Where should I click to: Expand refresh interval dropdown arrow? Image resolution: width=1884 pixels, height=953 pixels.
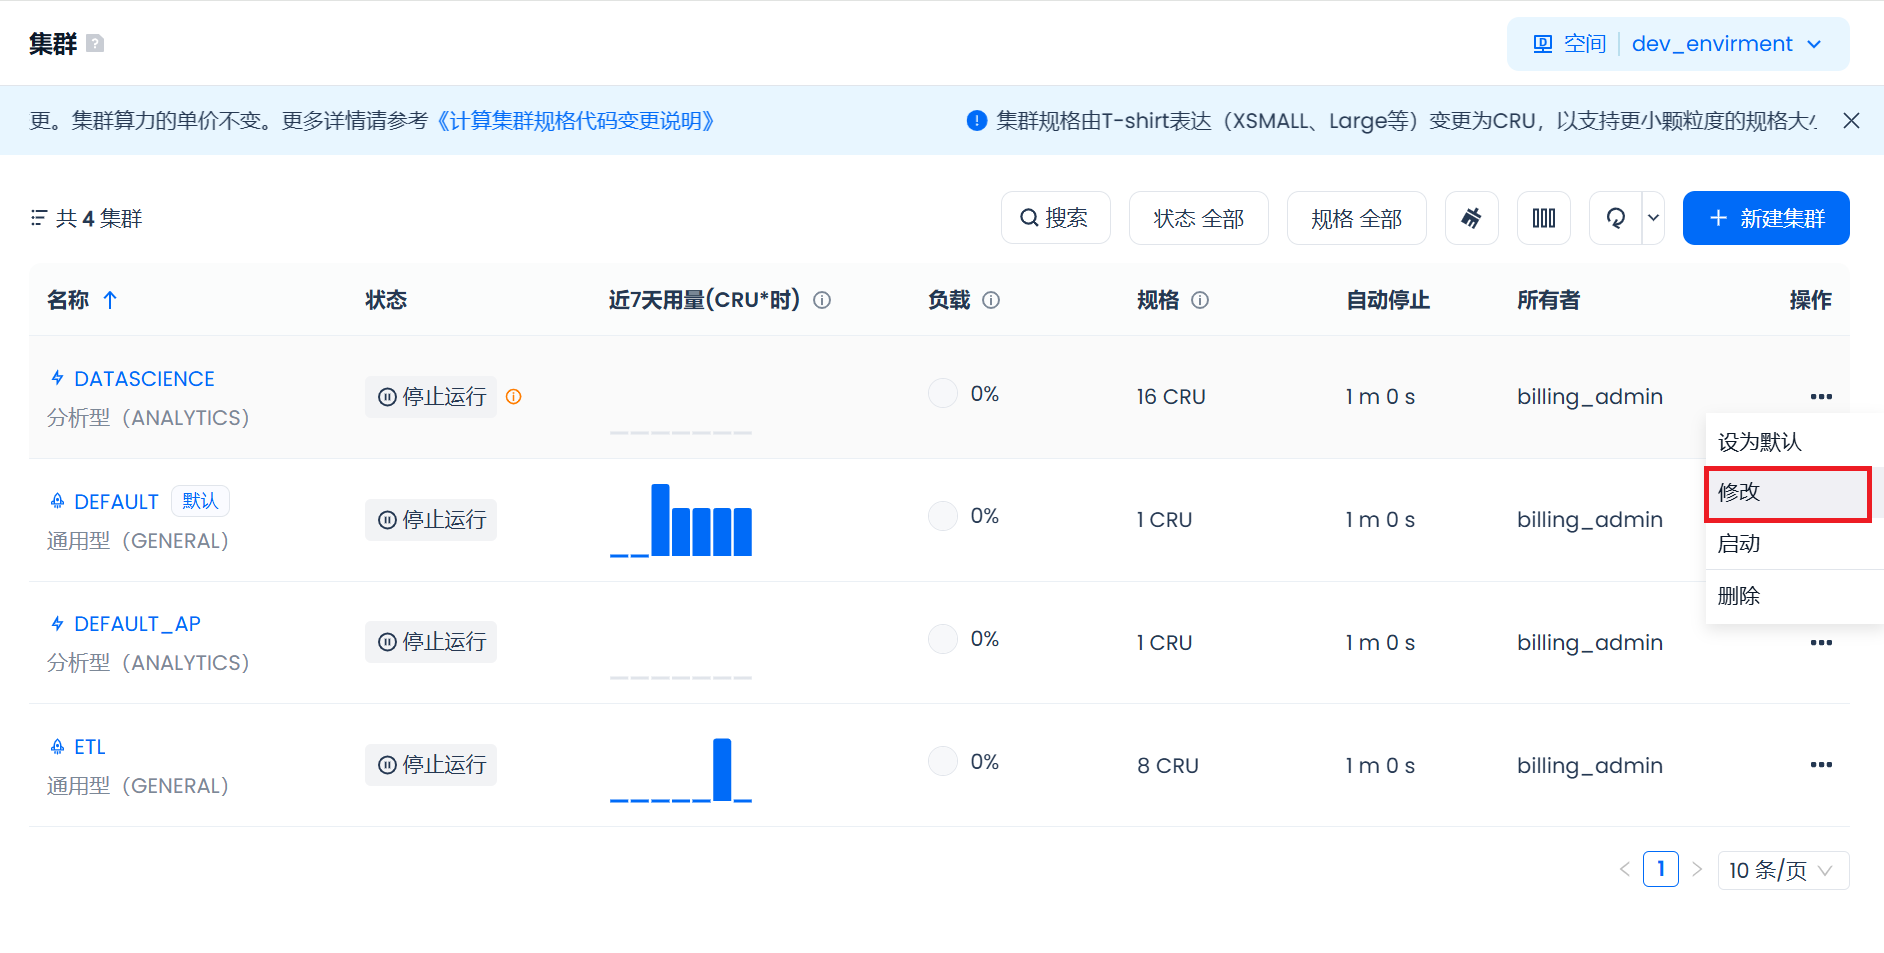1653,218
